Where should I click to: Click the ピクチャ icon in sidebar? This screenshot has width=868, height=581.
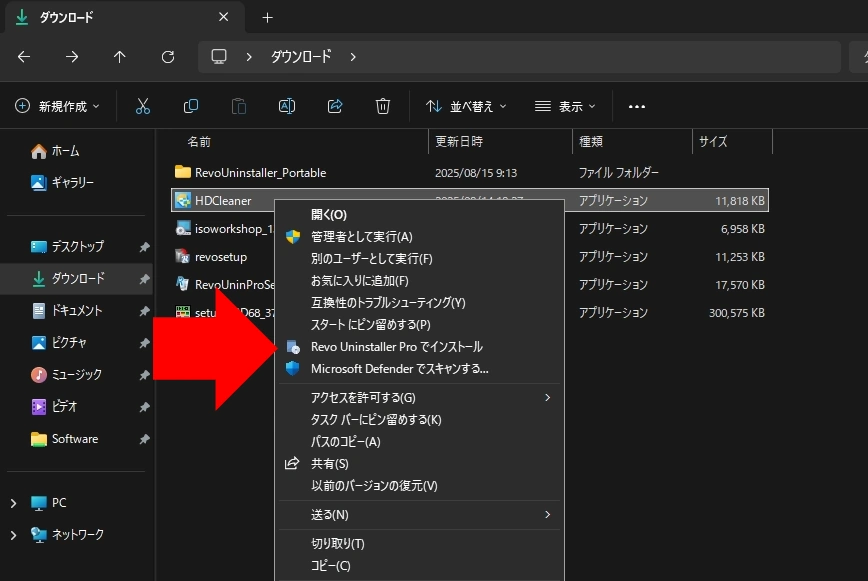[39, 343]
